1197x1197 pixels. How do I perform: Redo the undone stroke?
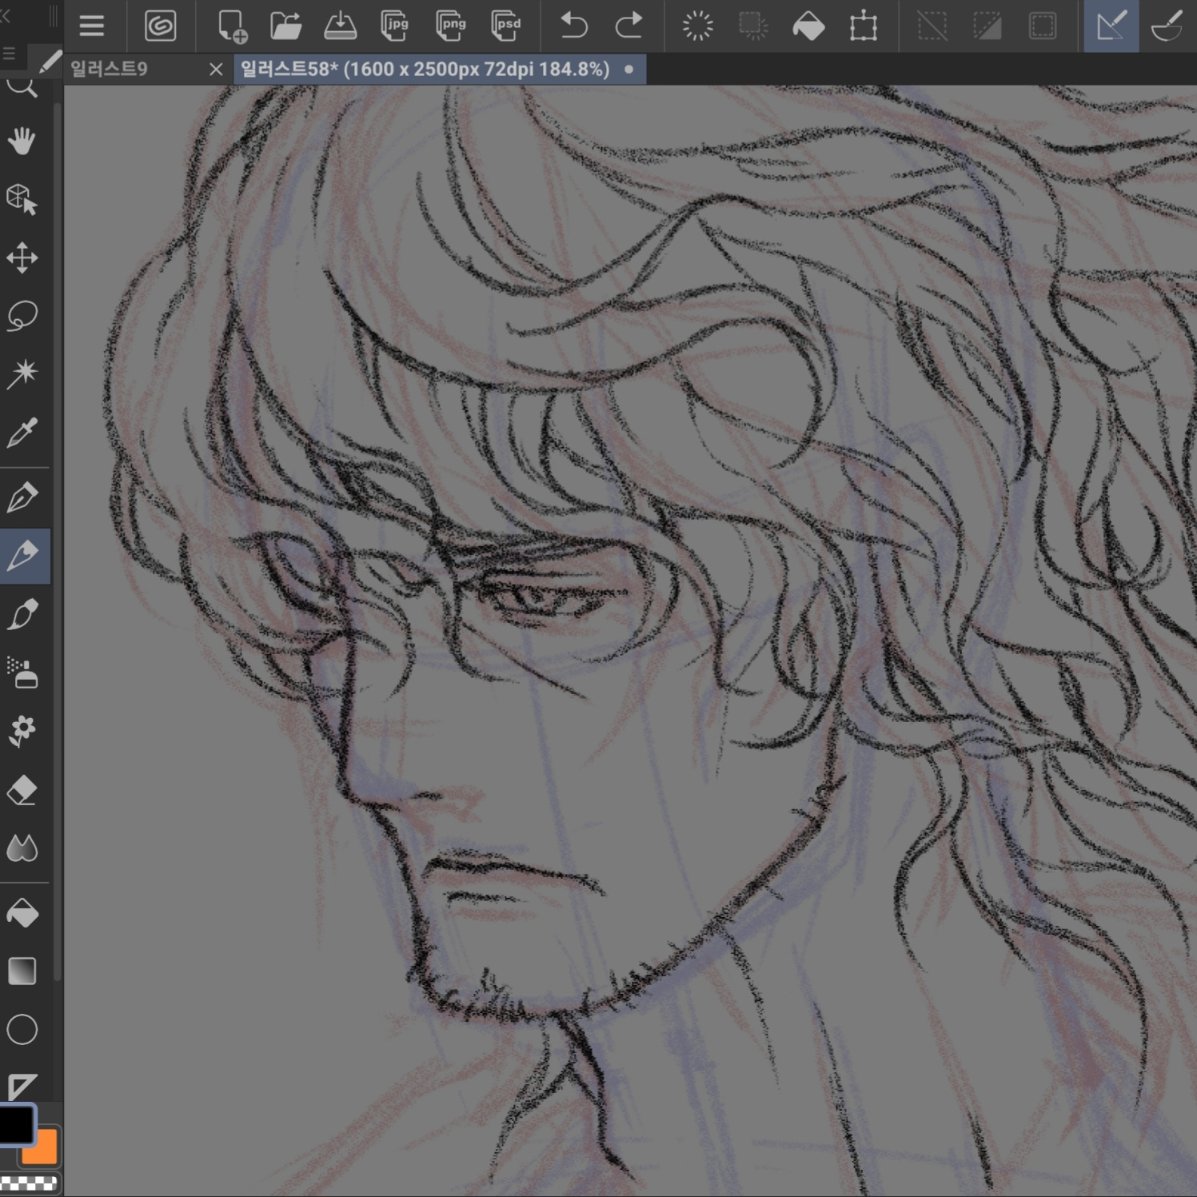click(x=629, y=26)
